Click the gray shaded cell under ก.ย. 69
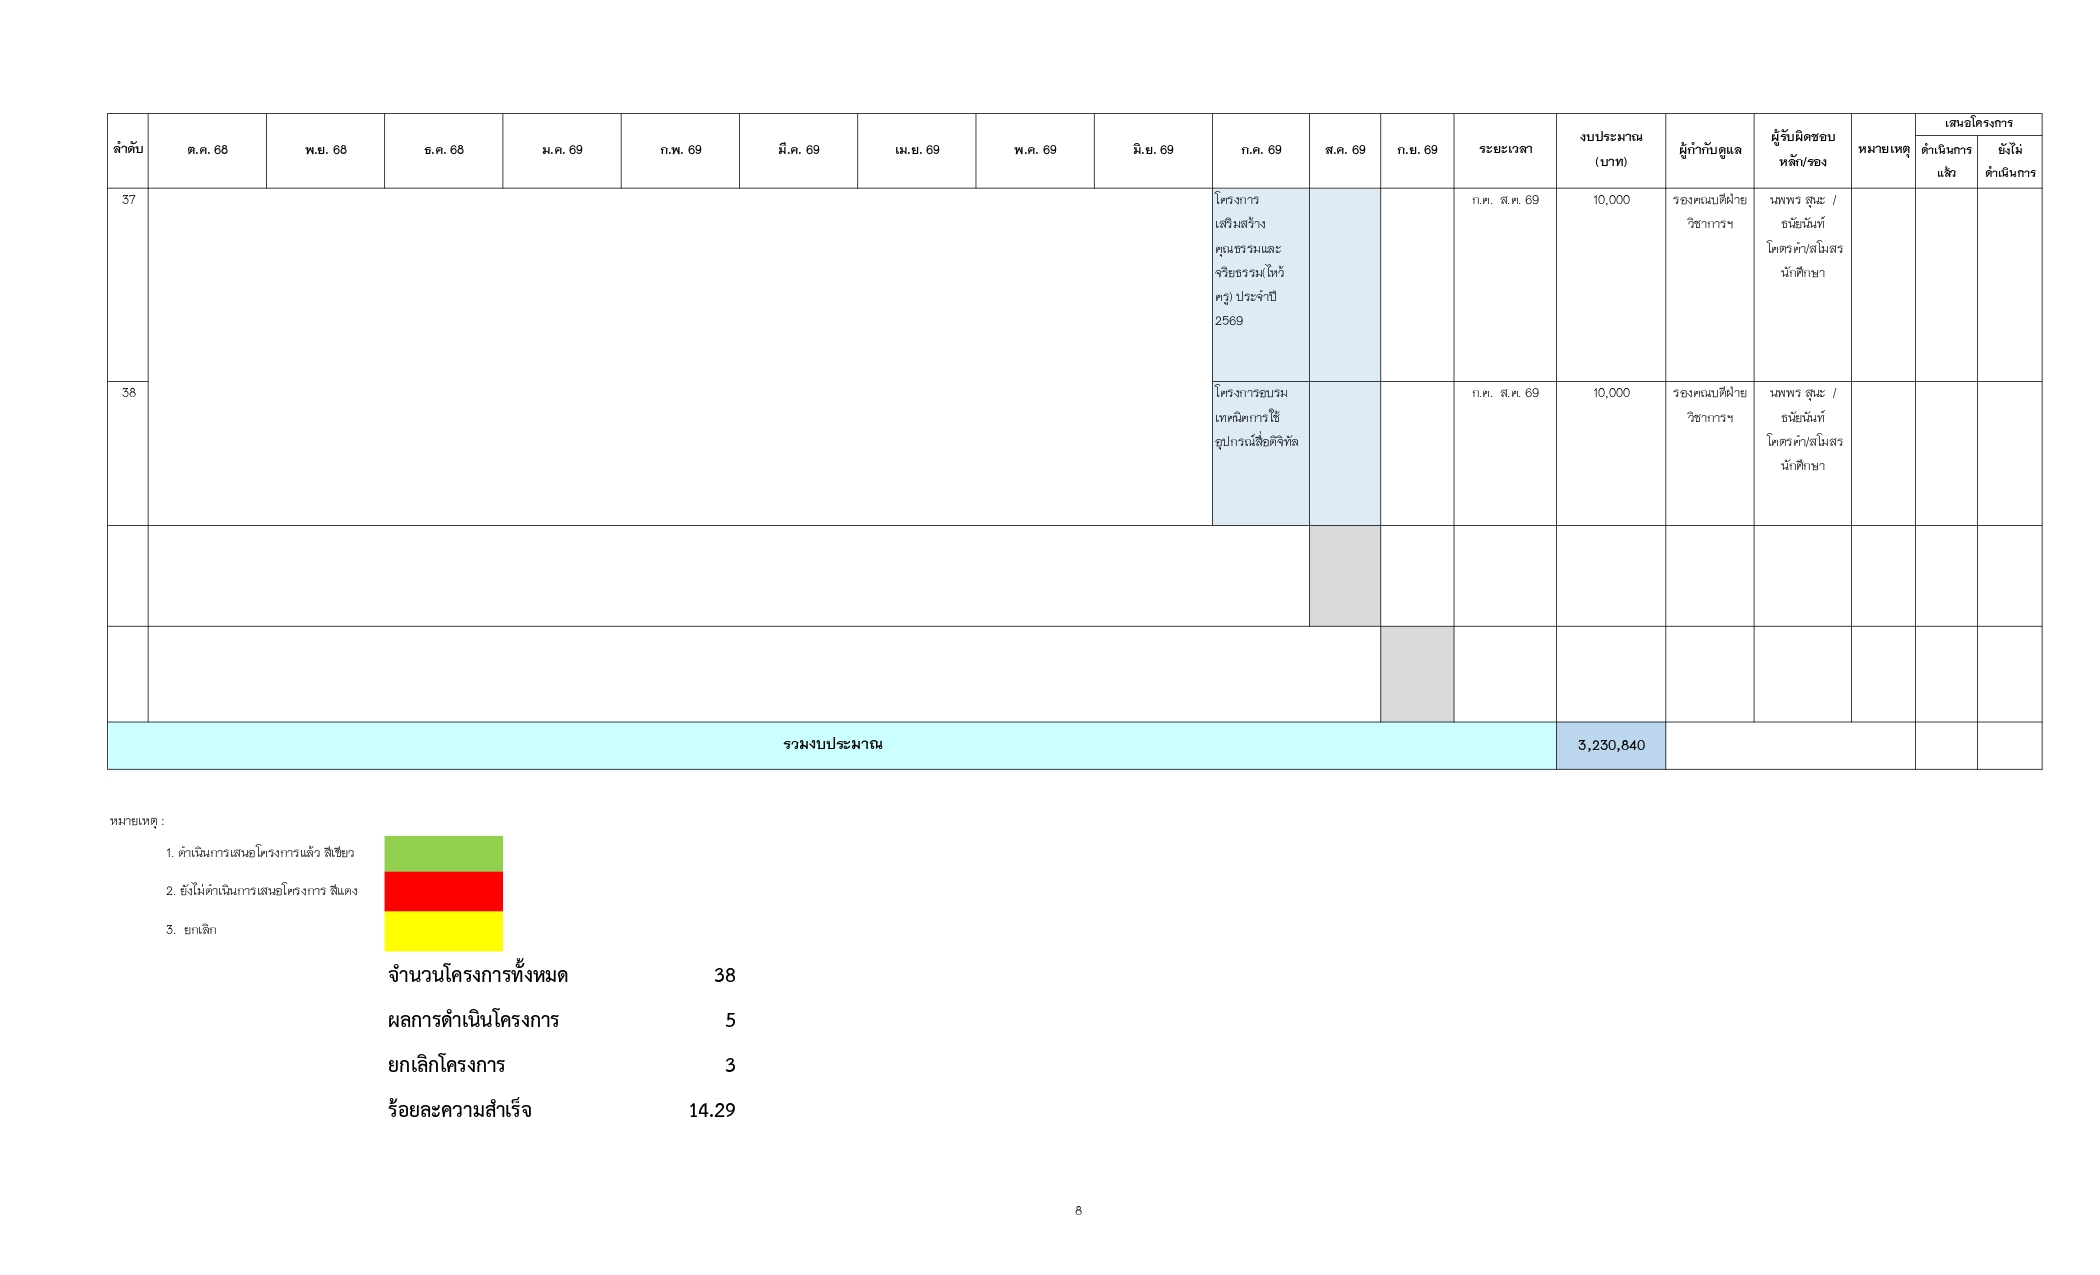Screen dimensions: 2100x1275 1416,674
